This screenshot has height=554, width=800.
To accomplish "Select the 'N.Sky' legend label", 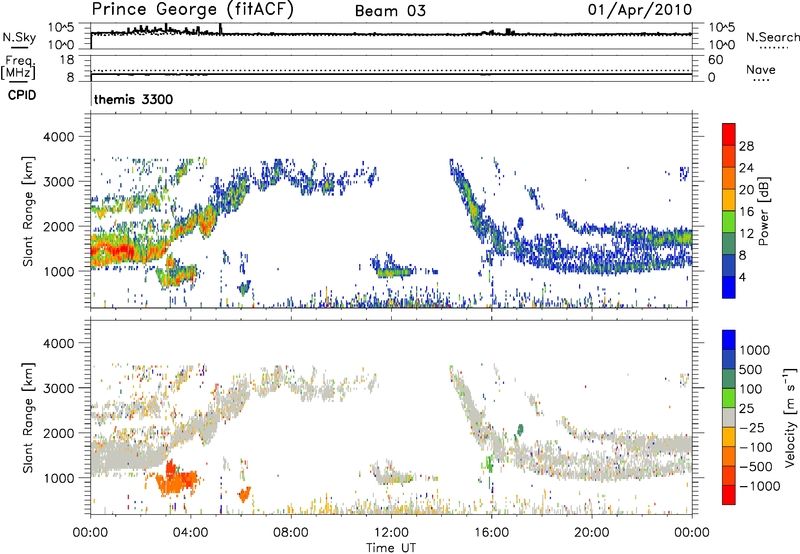I will (19, 37).
